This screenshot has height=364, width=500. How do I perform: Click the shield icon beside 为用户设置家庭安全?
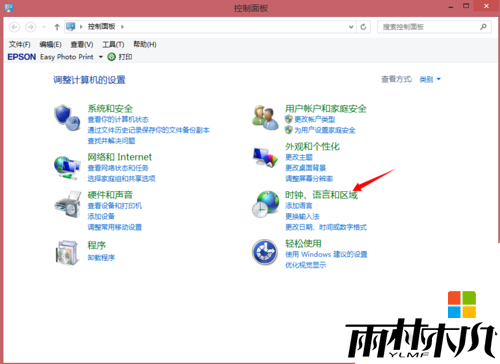(289, 130)
